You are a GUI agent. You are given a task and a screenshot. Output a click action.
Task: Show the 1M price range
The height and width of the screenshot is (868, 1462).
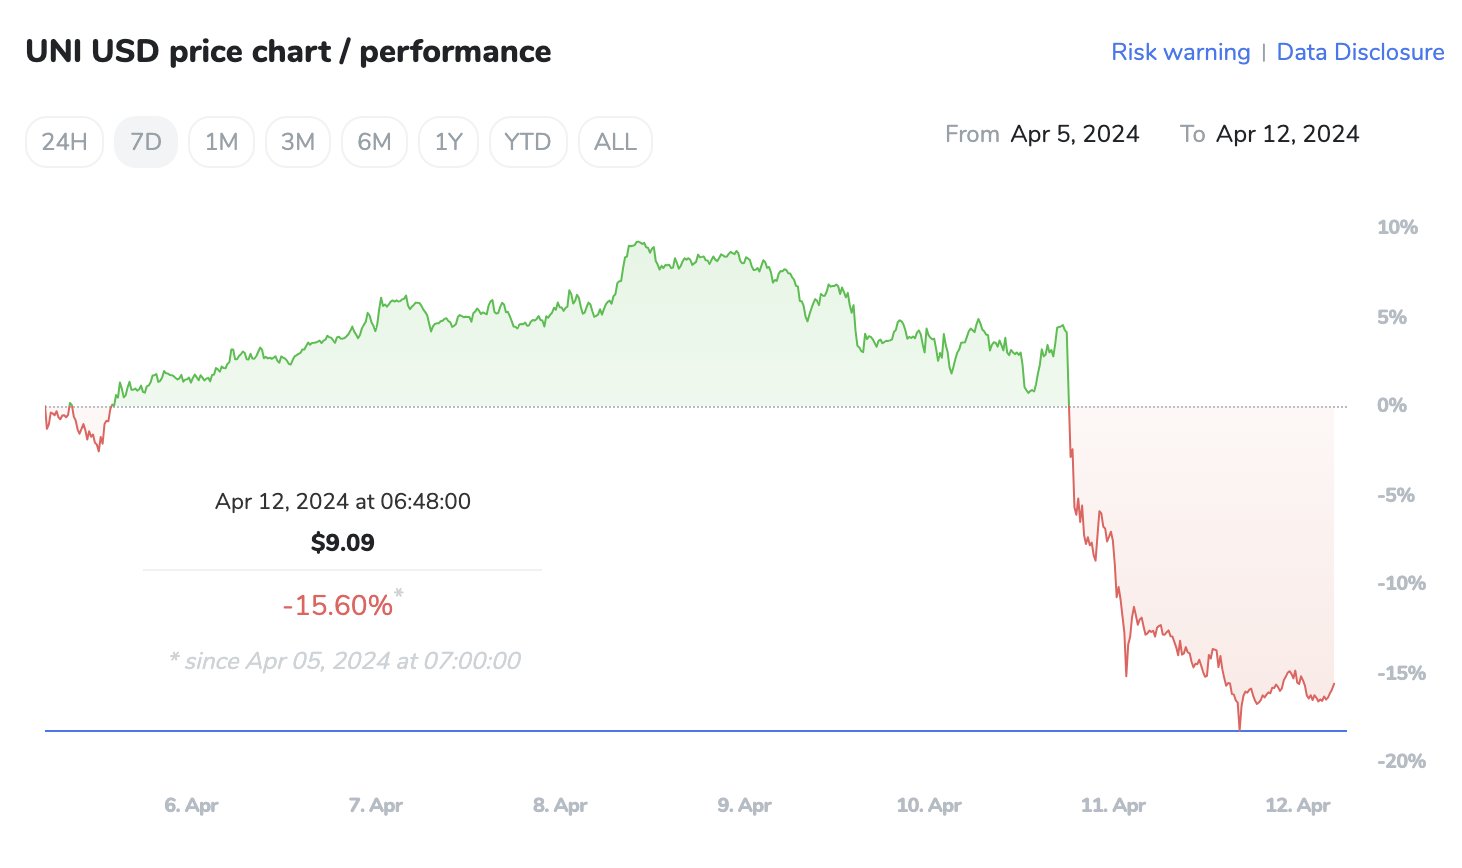click(x=221, y=142)
